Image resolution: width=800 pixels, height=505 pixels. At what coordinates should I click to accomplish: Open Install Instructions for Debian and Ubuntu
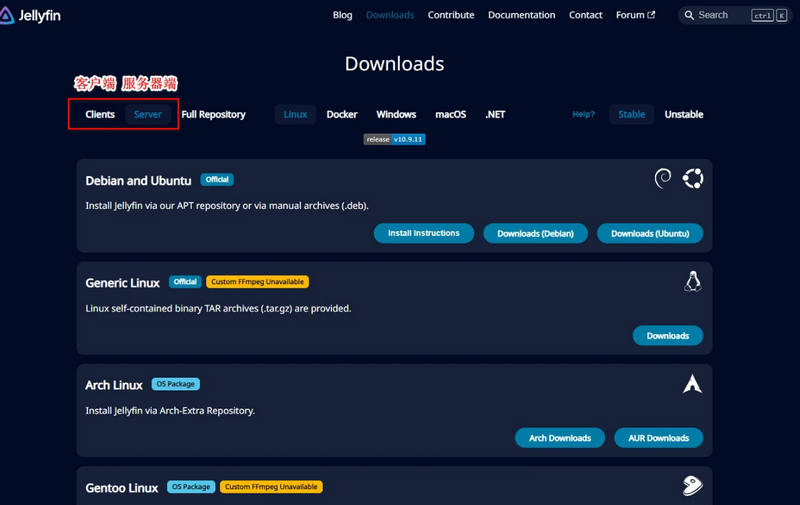[423, 233]
